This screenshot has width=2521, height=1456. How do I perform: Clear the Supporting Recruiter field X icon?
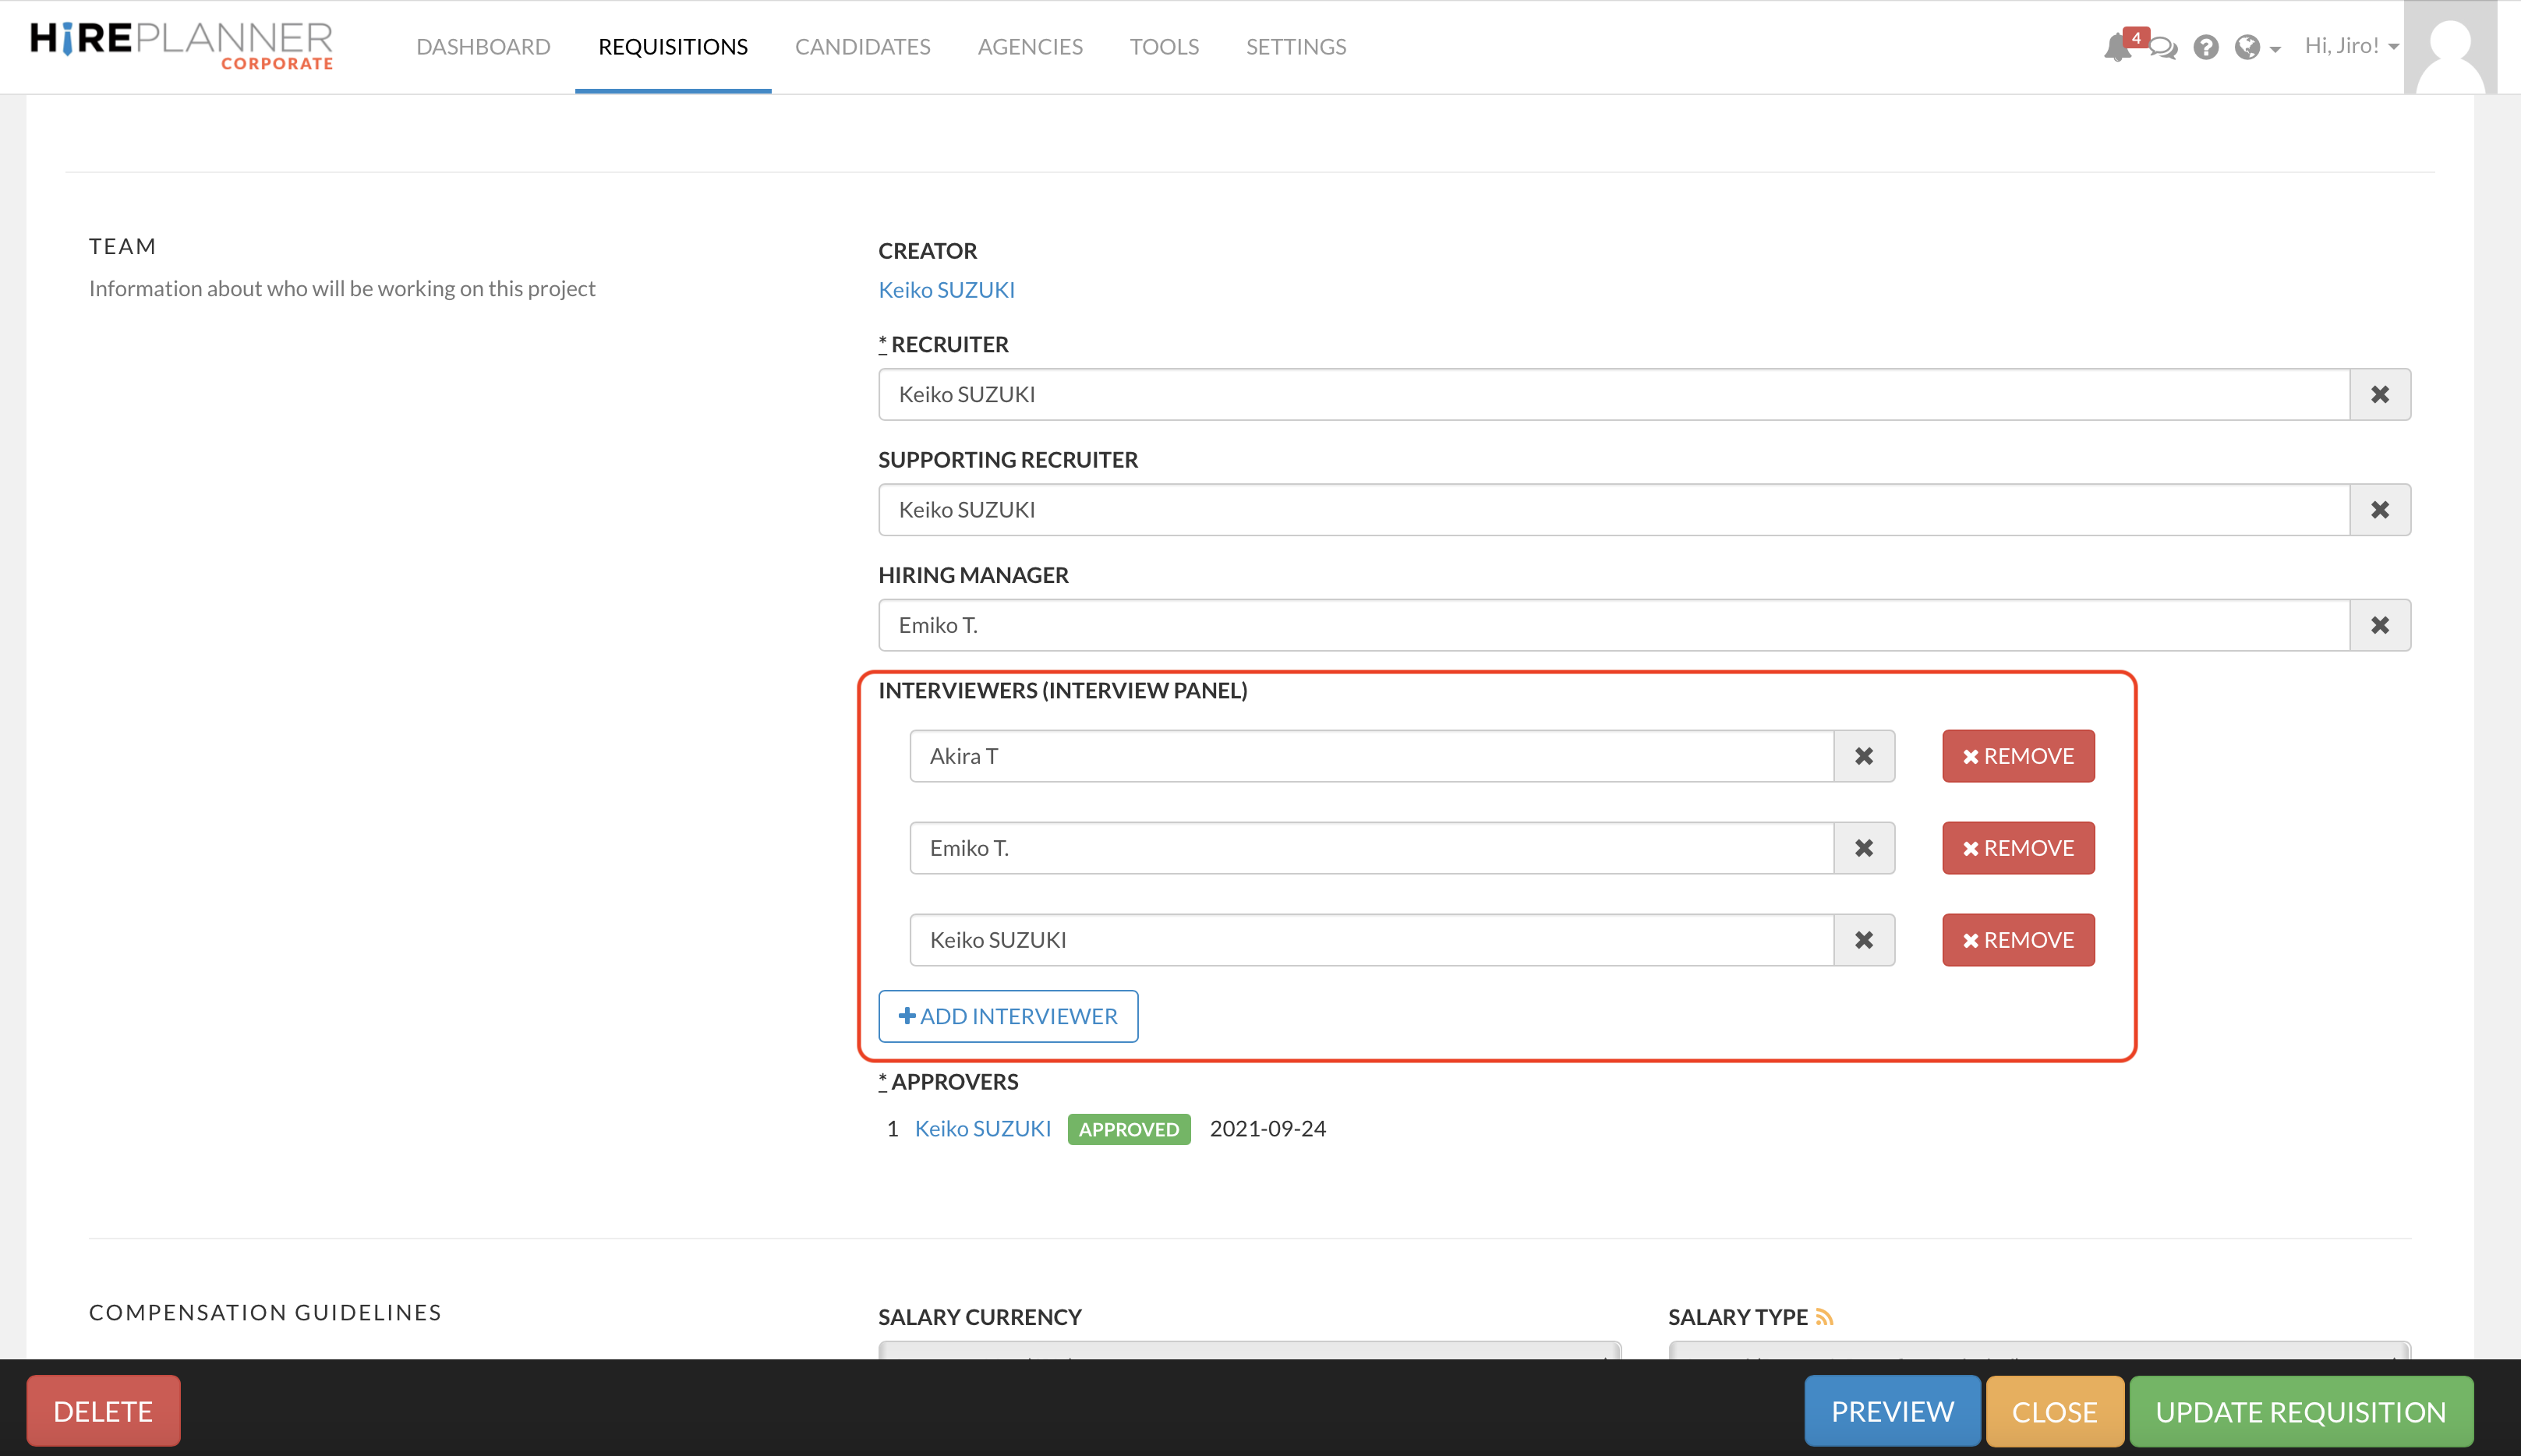[2380, 510]
